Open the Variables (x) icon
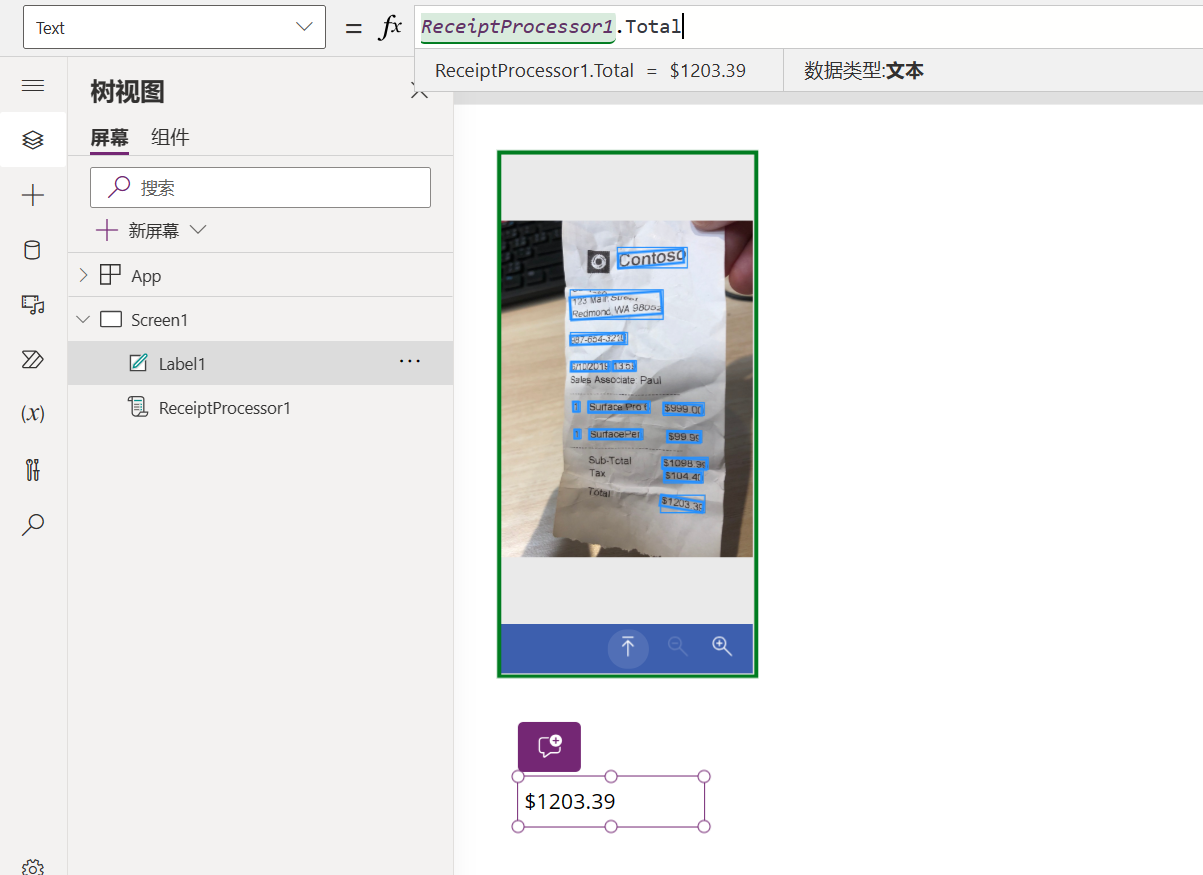This screenshot has height=875, width=1203. (x=33, y=413)
